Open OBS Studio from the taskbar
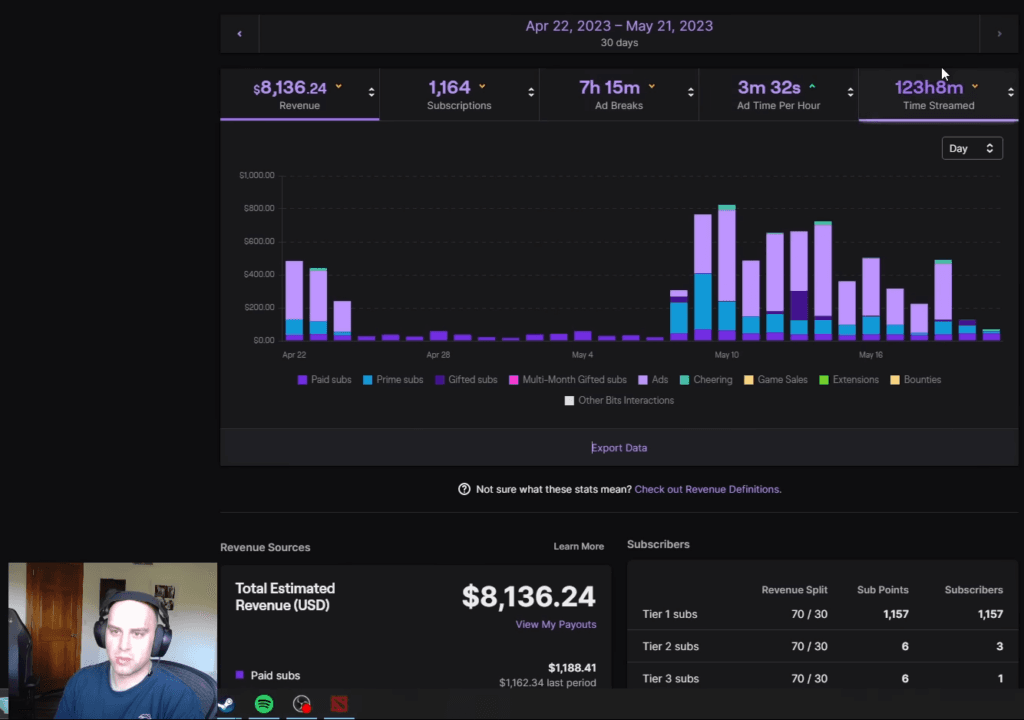This screenshot has width=1024, height=720. tap(302, 705)
